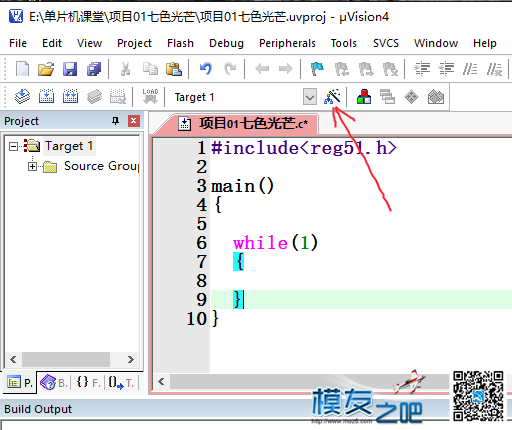Image resolution: width=512 pixels, height=430 pixels.
Task: Pin the Project panel
Action: pyautogui.click(x=115, y=121)
